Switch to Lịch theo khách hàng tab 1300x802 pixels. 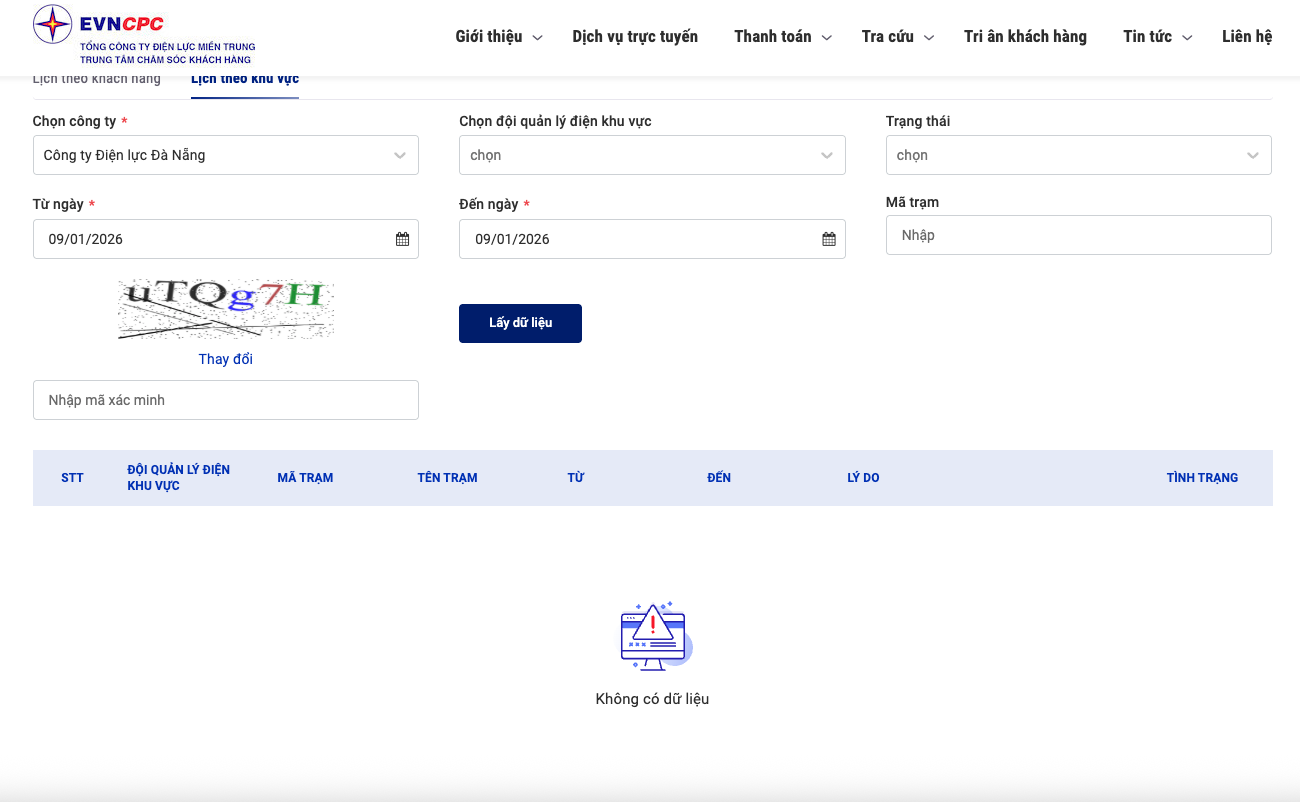[x=97, y=80]
